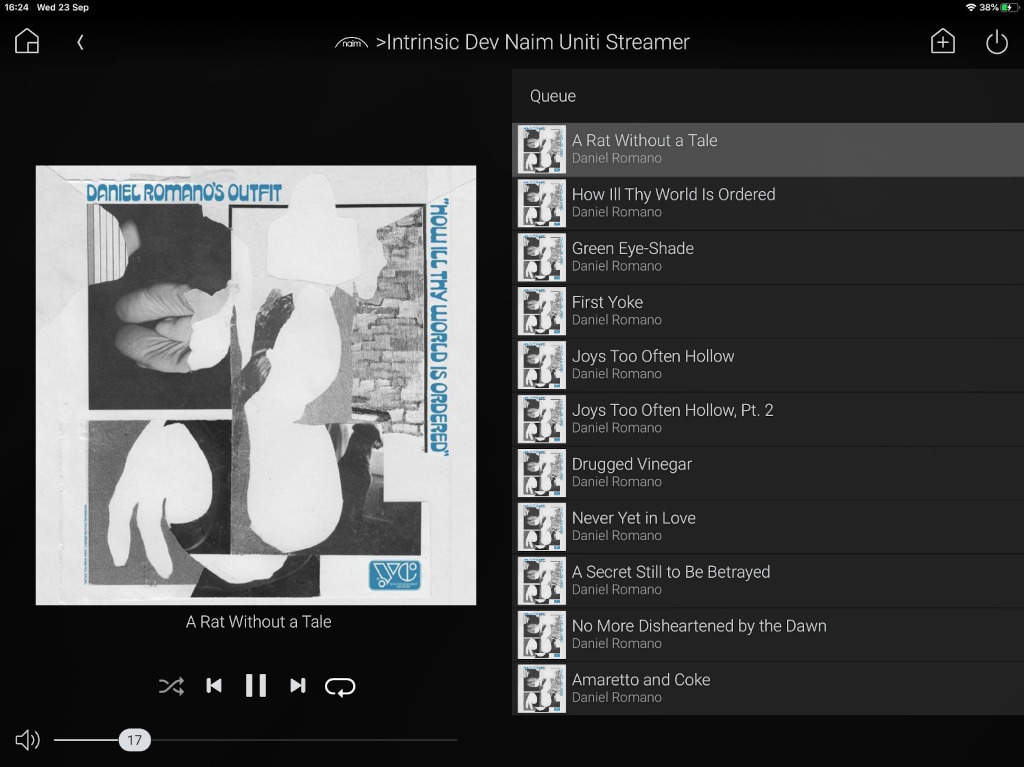Click the volume slider knob showing 17
1024x767 pixels.
coord(135,740)
